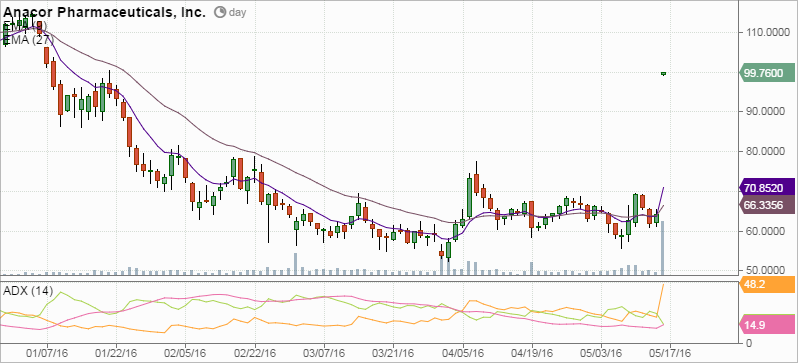Click the clock icon beside 'day'
The image size is (798, 363).
tap(220, 12)
